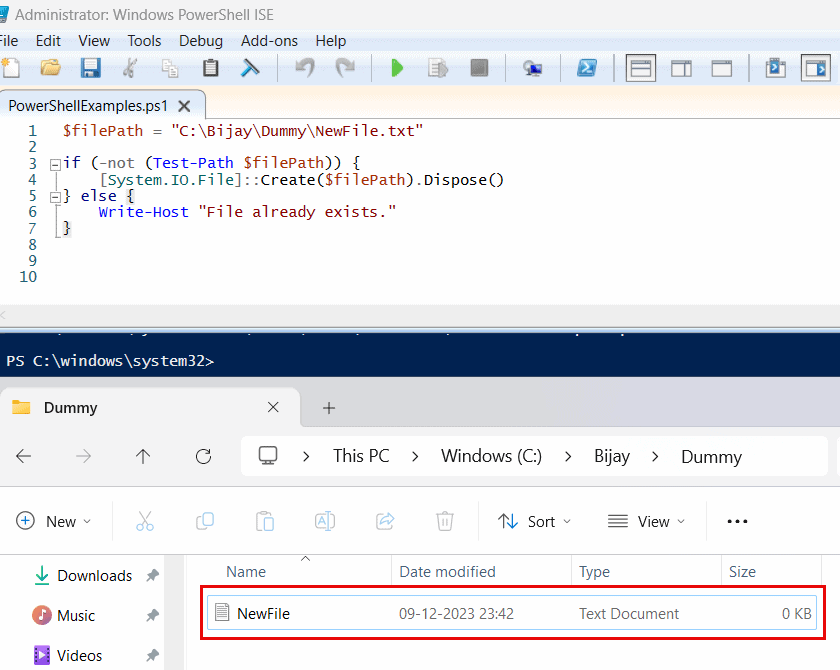Open the Edit menu
The width and height of the screenshot is (840, 670).
tap(48, 41)
